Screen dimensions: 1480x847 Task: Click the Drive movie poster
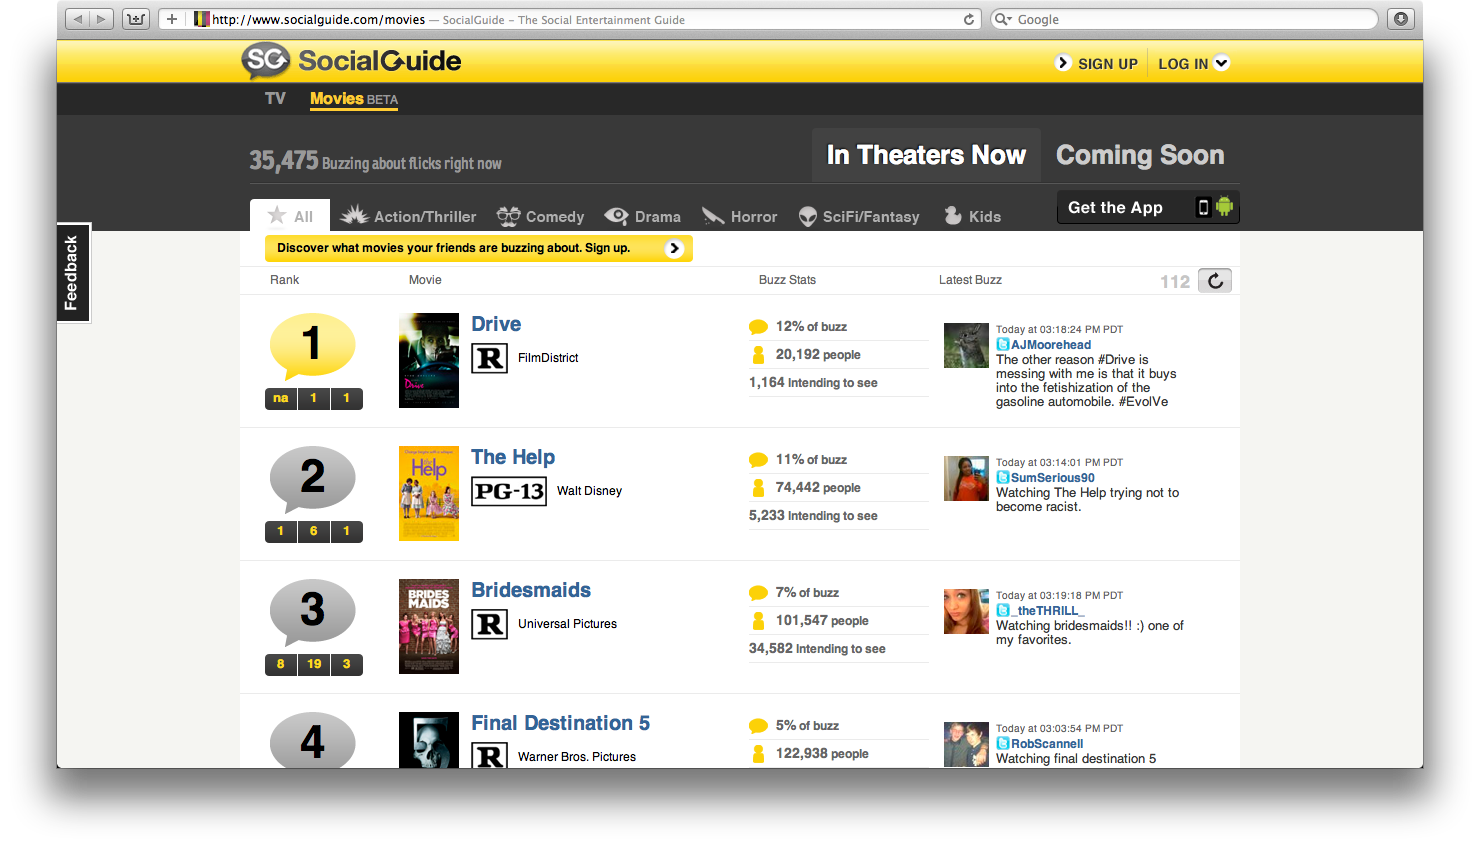[x=429, y=361]
